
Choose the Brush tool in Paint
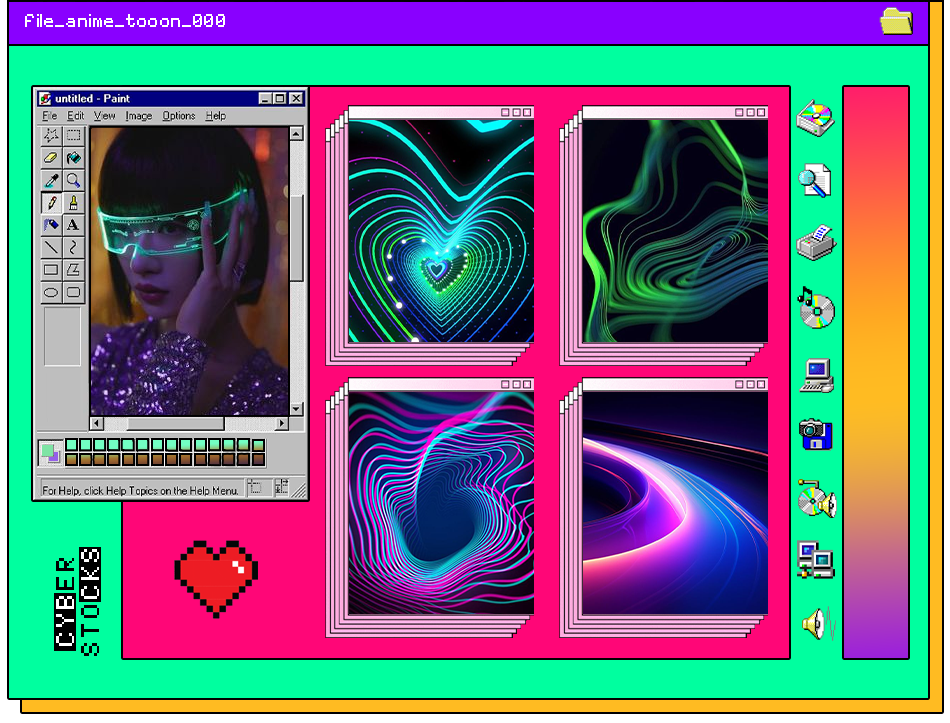(x=73, y=202)
